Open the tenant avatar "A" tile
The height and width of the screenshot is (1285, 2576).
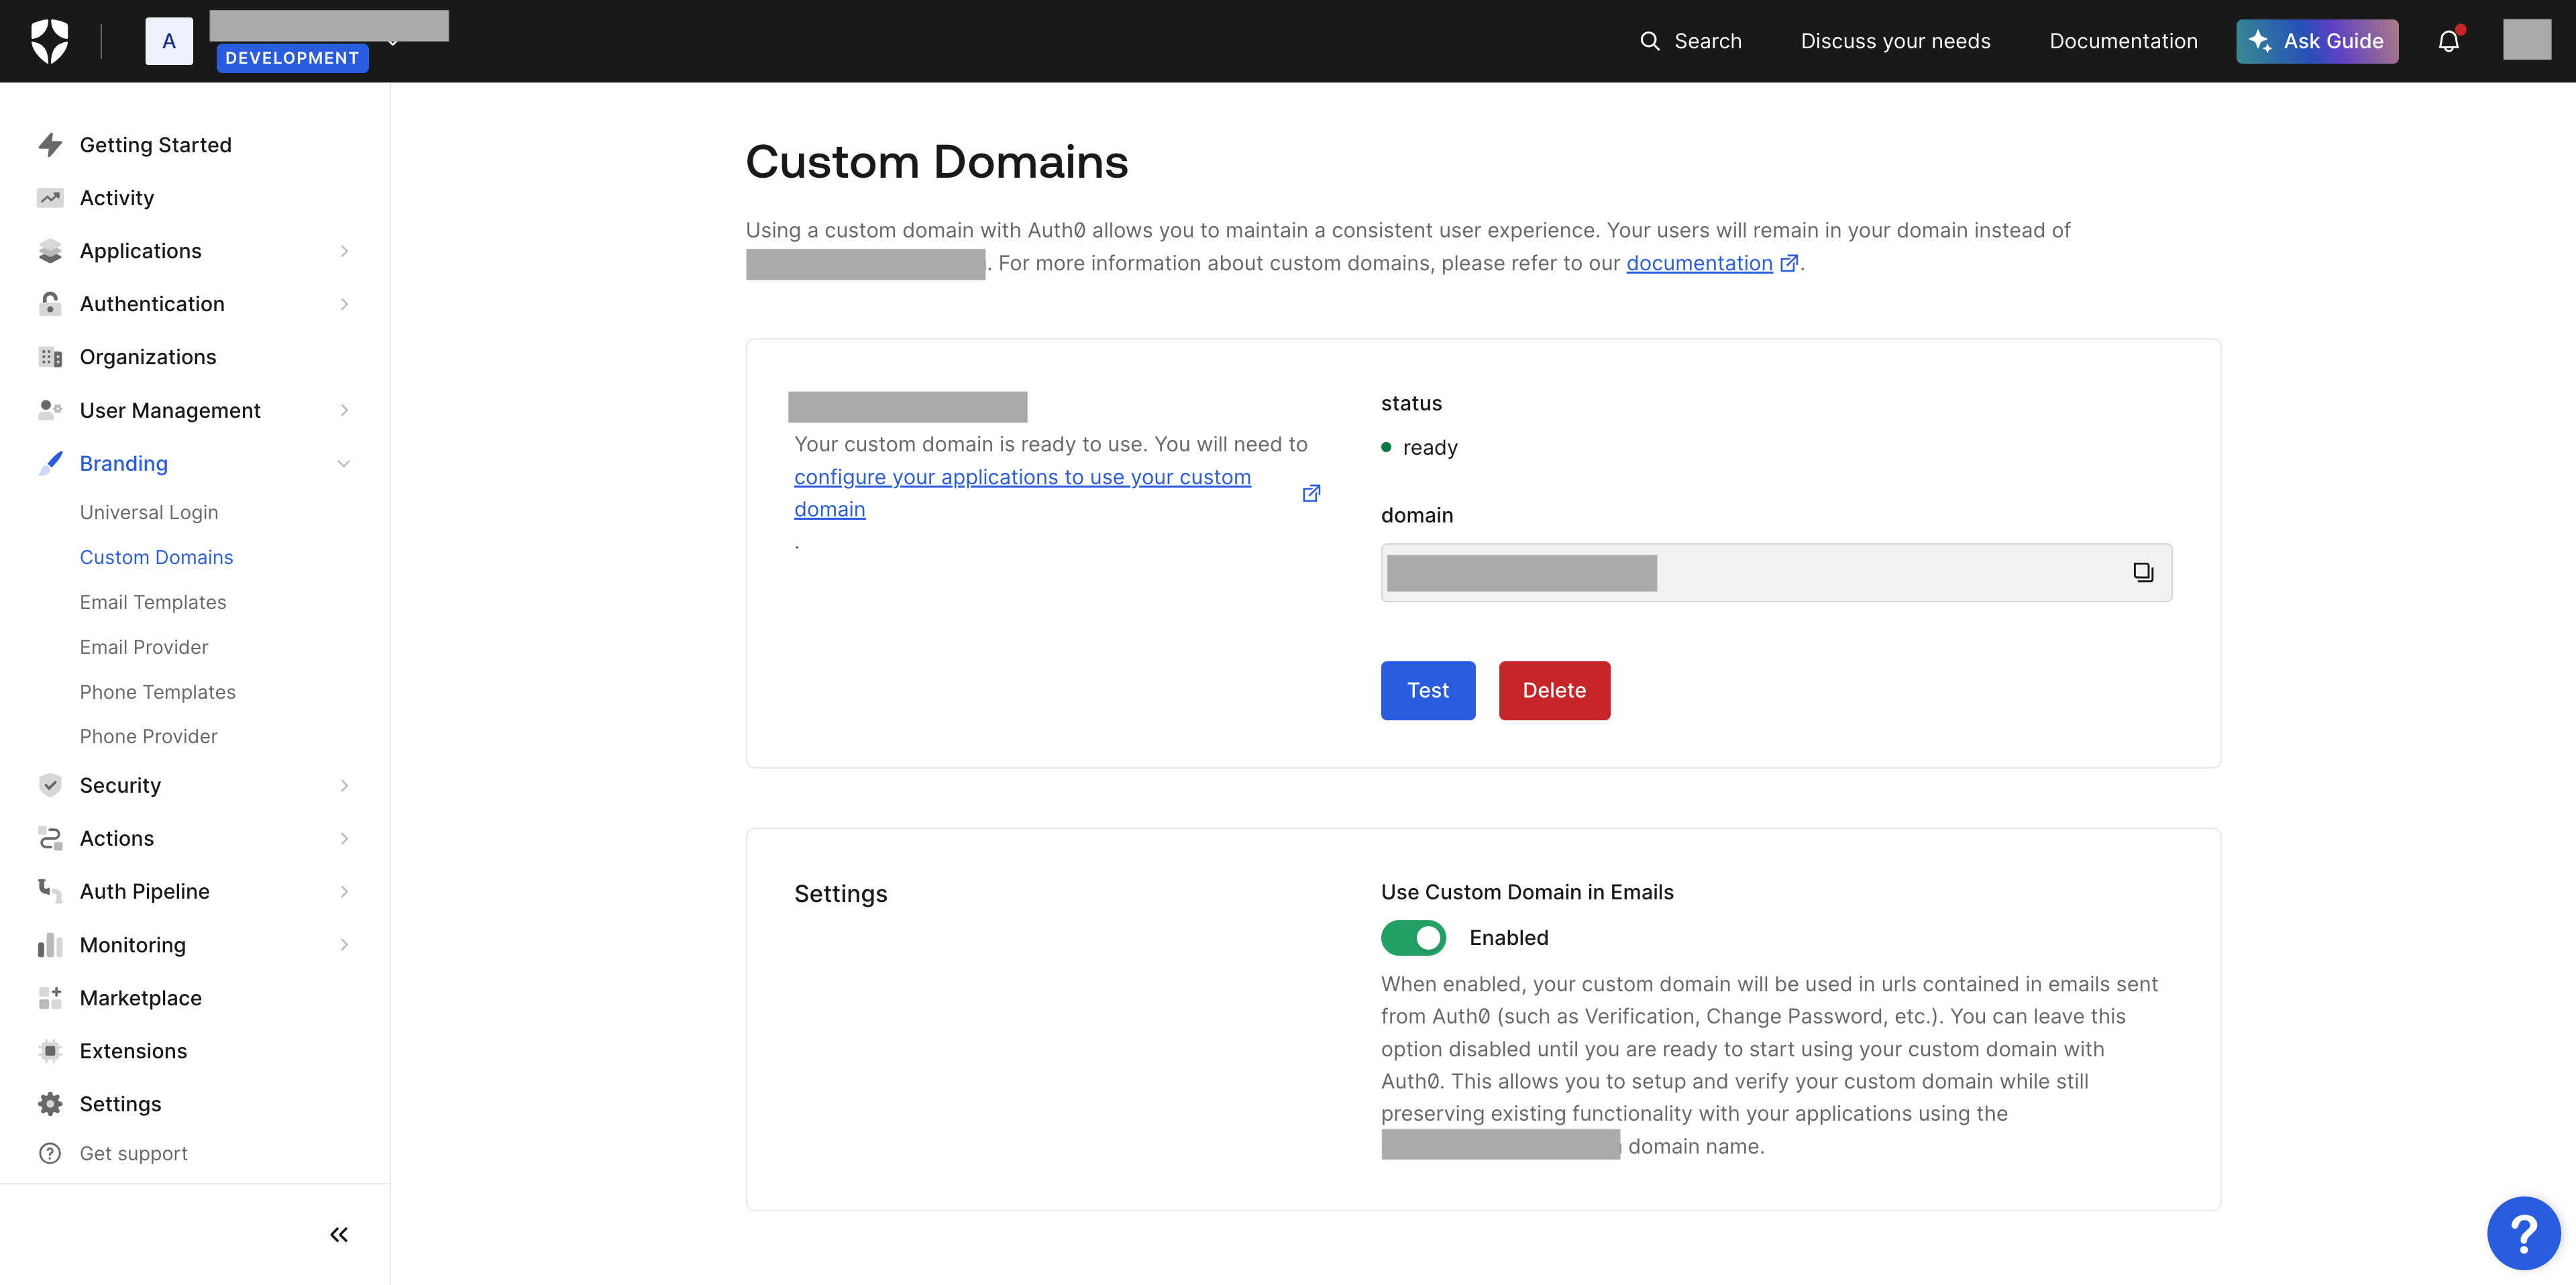click(169, 41)
